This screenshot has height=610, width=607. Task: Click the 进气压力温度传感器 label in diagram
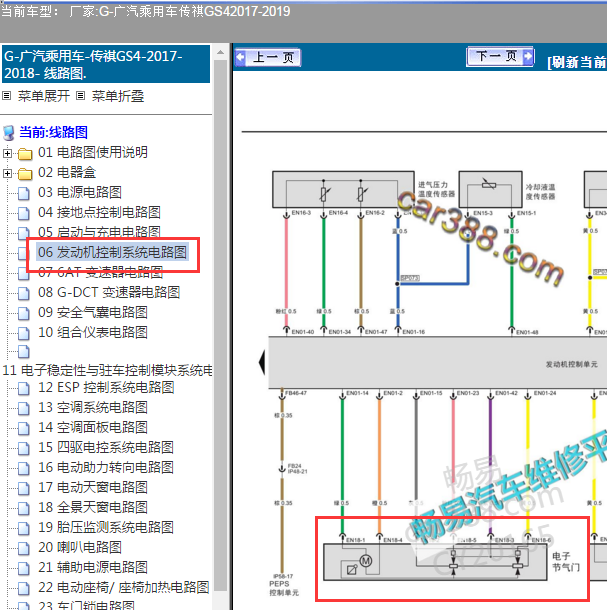pos(436,189)
